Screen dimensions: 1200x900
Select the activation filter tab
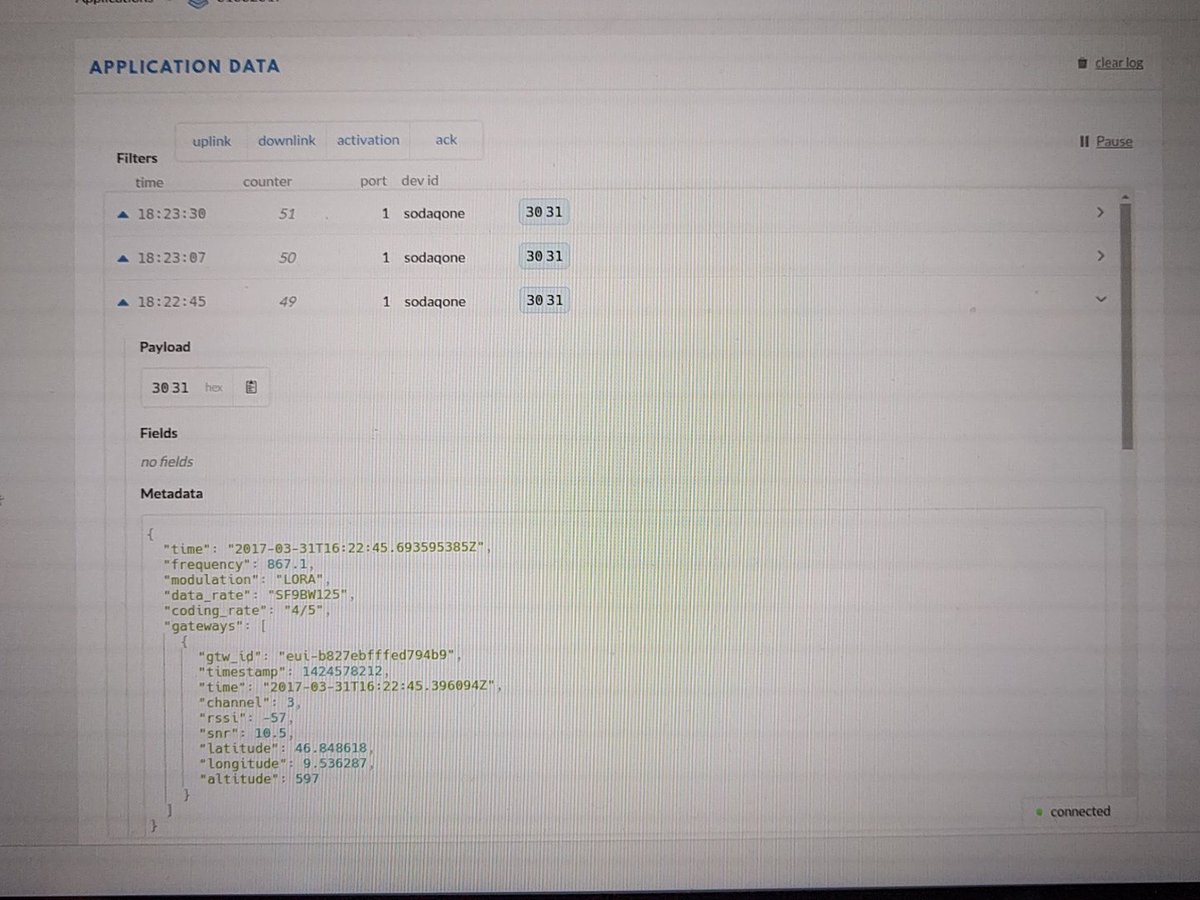[x=368, y=140]
